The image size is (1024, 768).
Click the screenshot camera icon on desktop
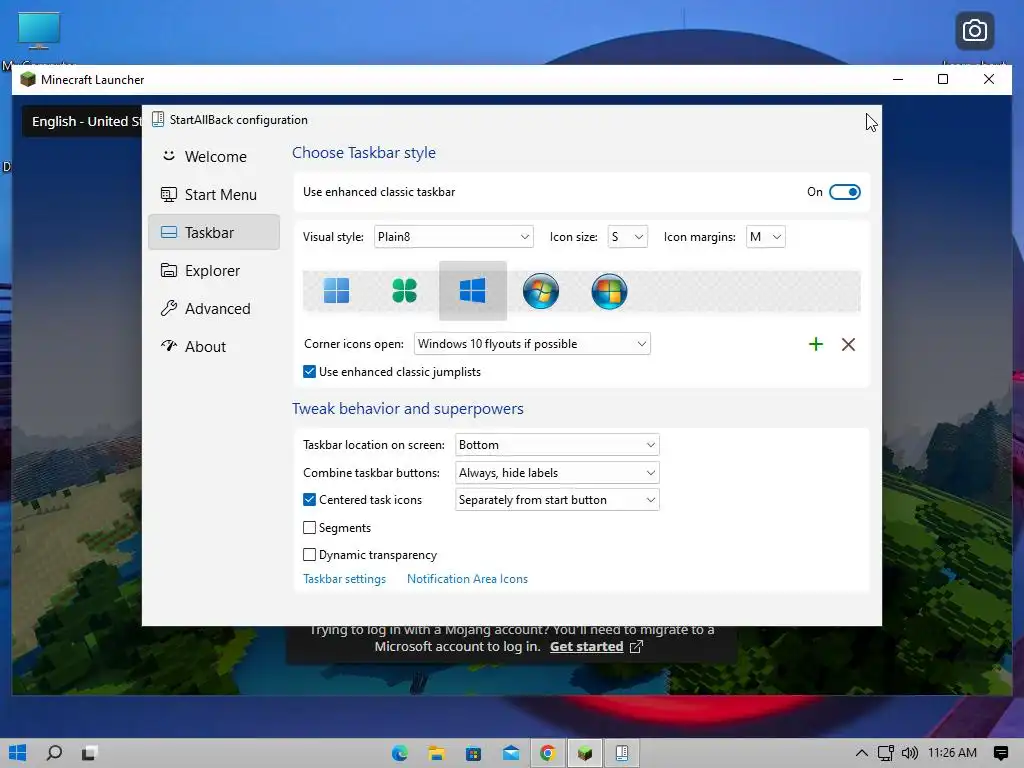click(974, 31)
